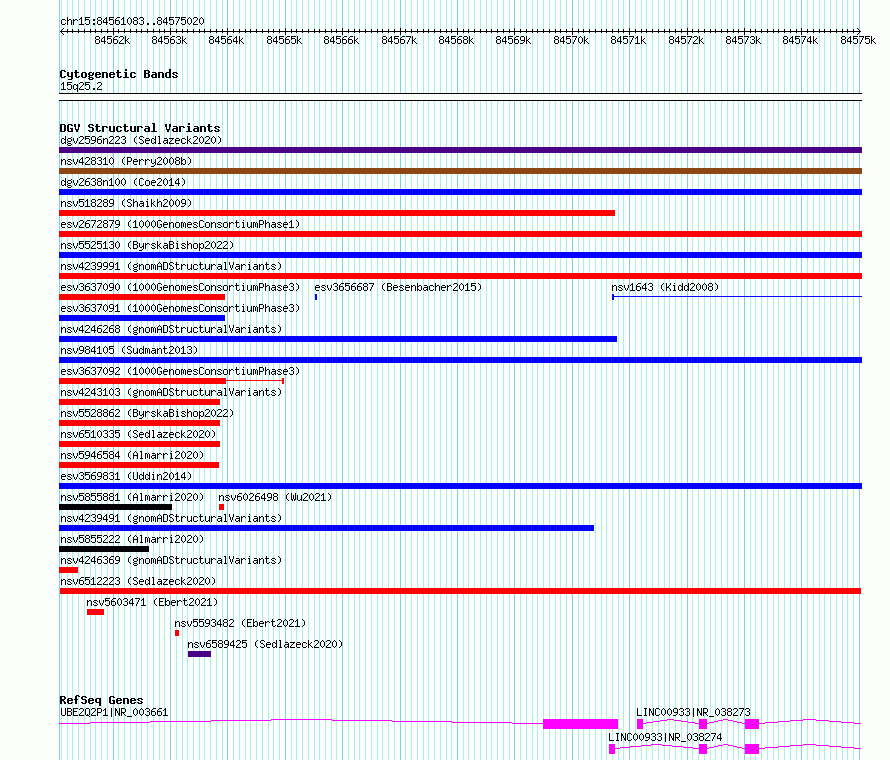Open the nsv5946584 (Almarri2020) variant label

[132, 455]
